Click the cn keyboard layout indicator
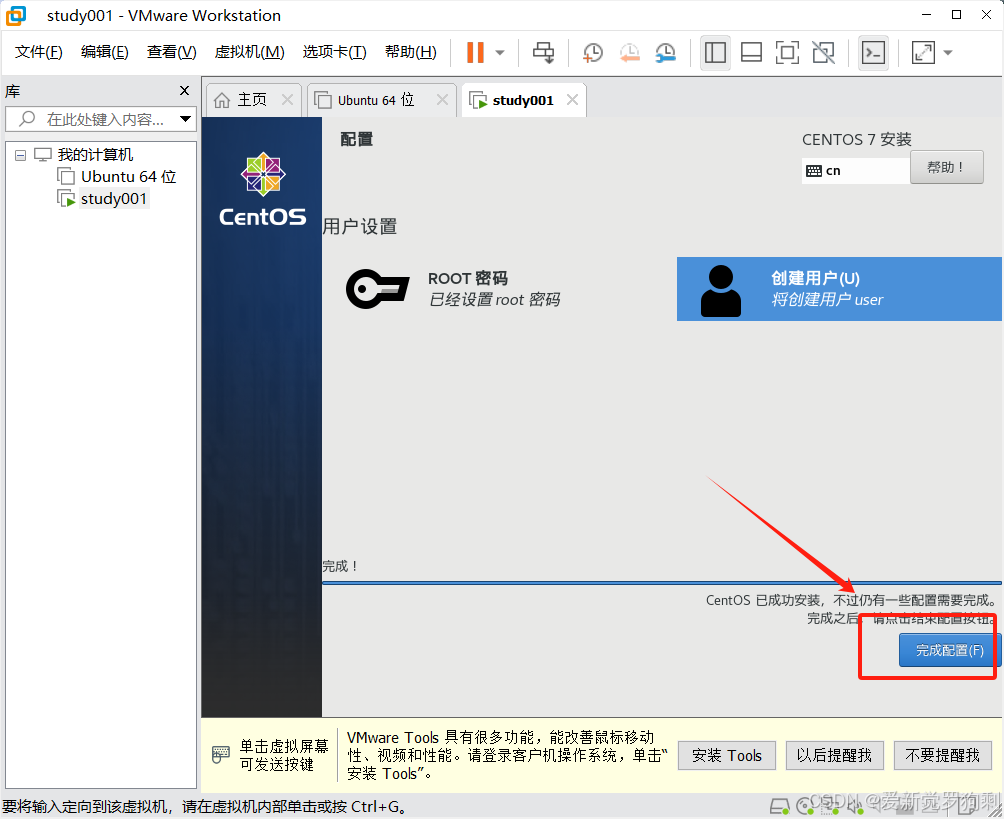Screen dimensions: 1004x819 click(855, 170)
